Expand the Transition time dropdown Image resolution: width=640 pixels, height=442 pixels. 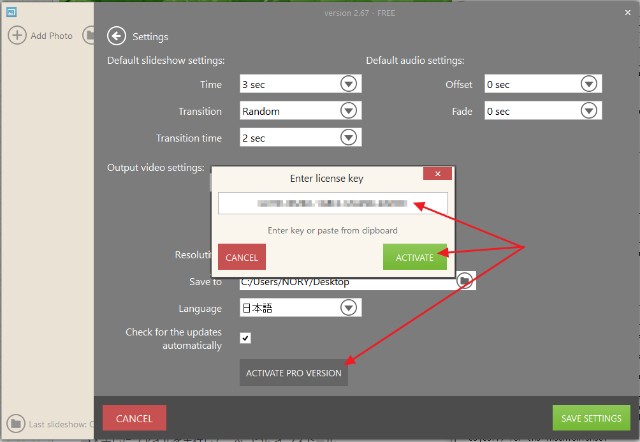[x=348, y=137]
